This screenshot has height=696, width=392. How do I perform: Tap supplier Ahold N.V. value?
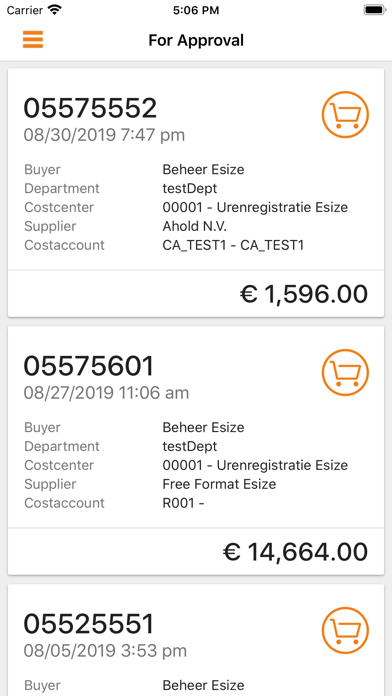pos(194,226)
